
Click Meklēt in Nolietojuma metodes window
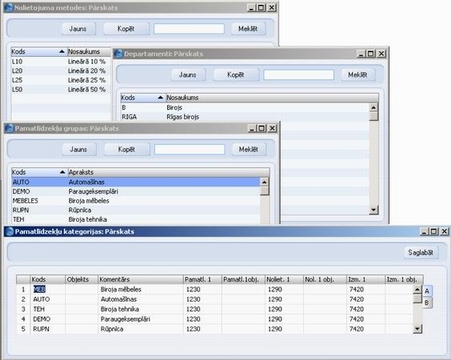248,29
